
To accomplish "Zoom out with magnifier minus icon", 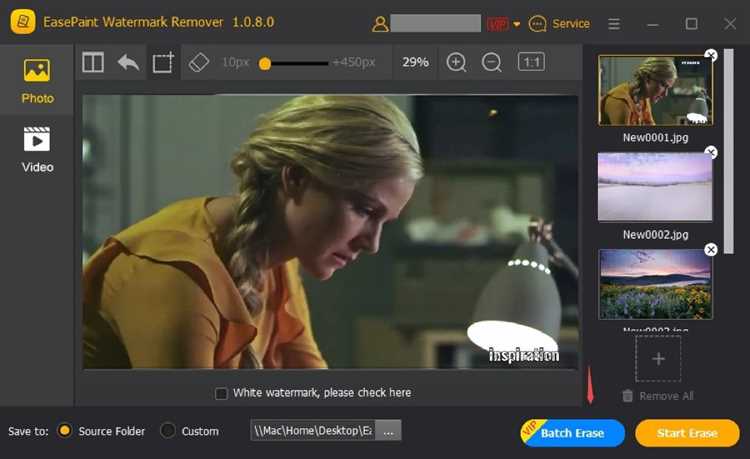I will click(x=492, y=62).
